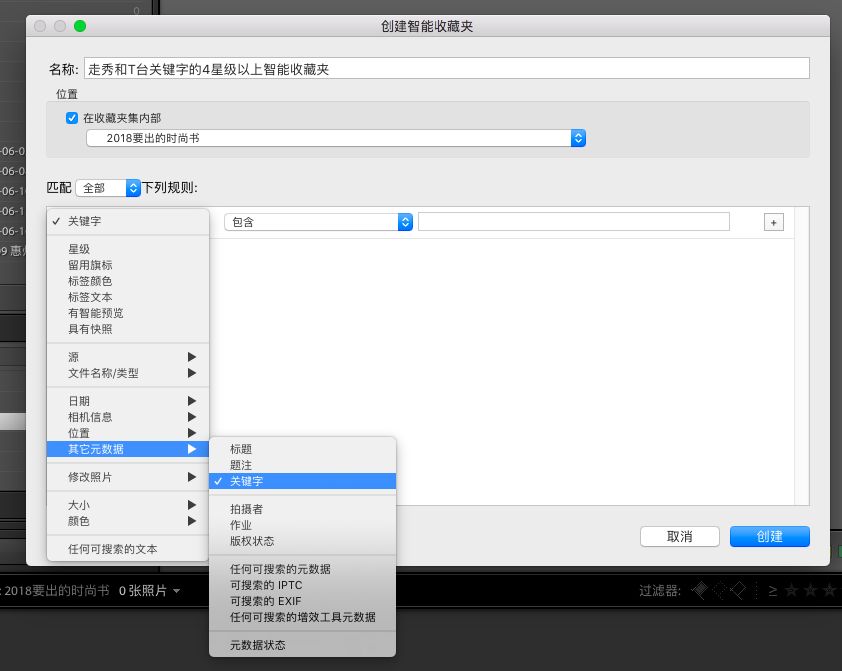Open the 包含 condition dropdown
Image resolution: width=842 pixels, height=671 pixels.
(318, 222)
